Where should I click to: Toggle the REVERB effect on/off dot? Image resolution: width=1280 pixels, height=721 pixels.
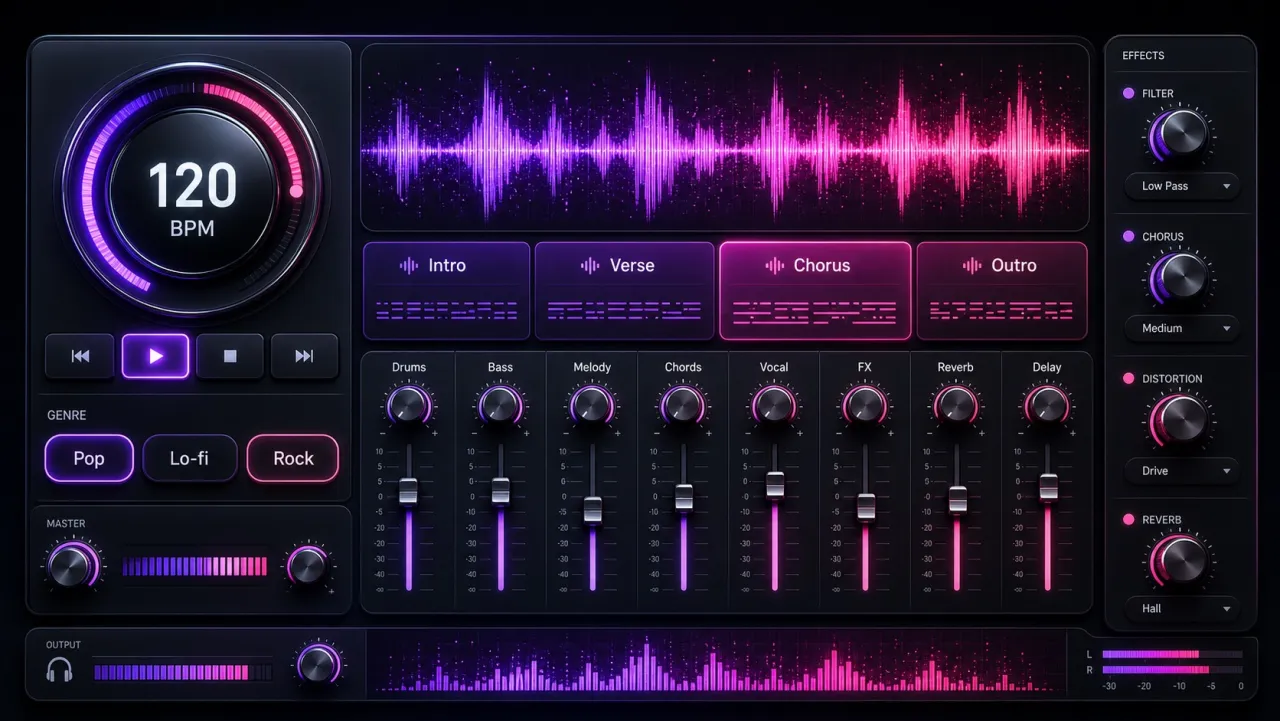point(1129,520)
